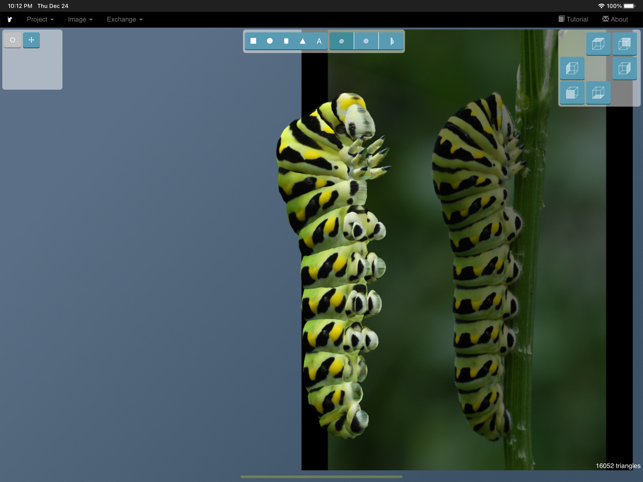Open the About link

[615, 19]
